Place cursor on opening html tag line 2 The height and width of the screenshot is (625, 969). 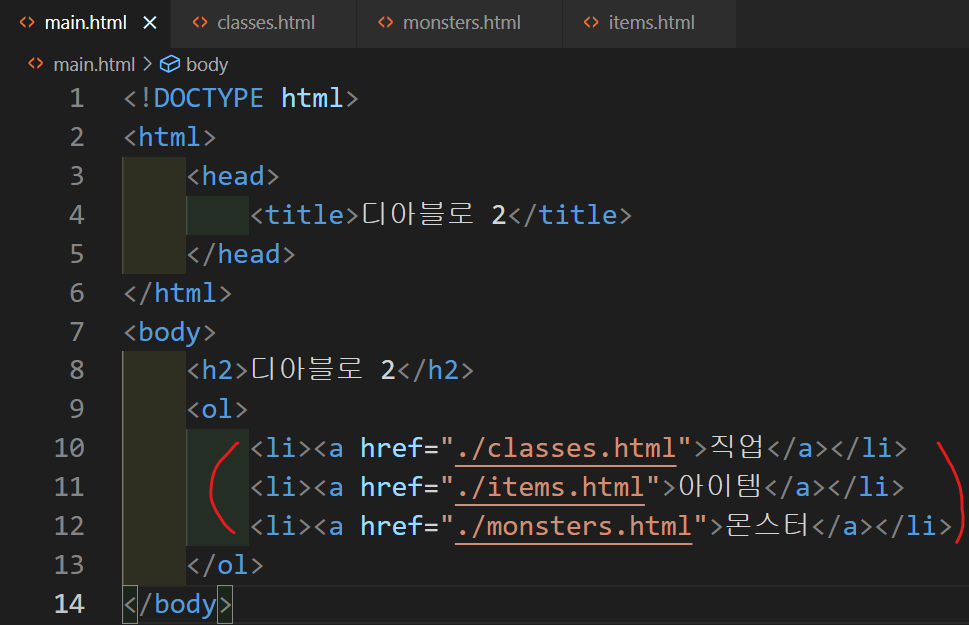pyautogui.click(x=170, y=137)
